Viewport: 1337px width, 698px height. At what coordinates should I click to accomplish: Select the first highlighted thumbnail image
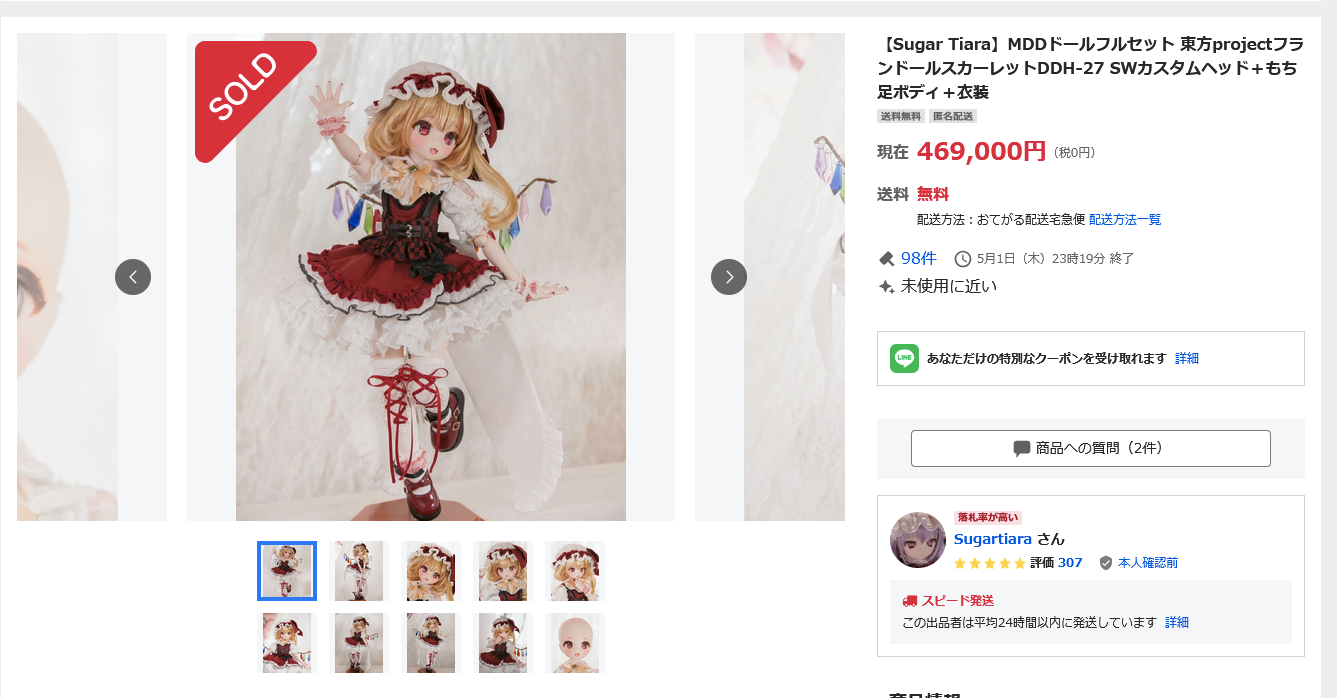[x=287, y=571]
